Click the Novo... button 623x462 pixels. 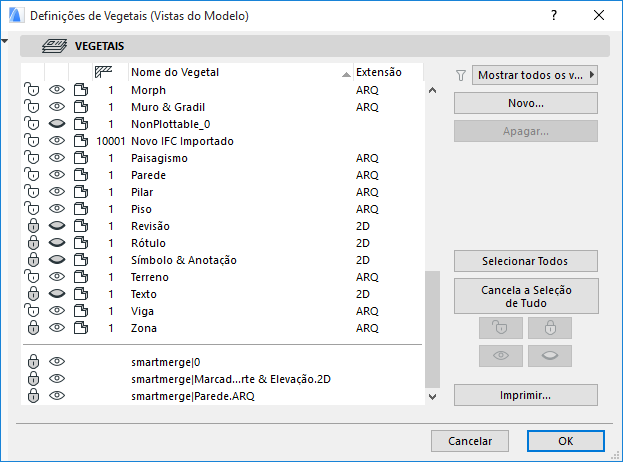pyautogui.click(x=525, y=103)
